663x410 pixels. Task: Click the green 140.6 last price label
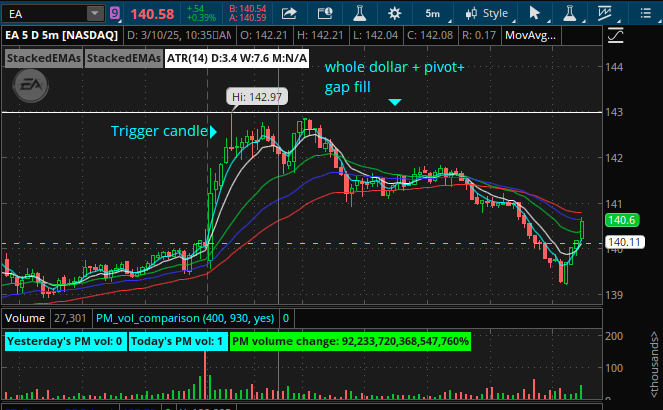(622, 220)
